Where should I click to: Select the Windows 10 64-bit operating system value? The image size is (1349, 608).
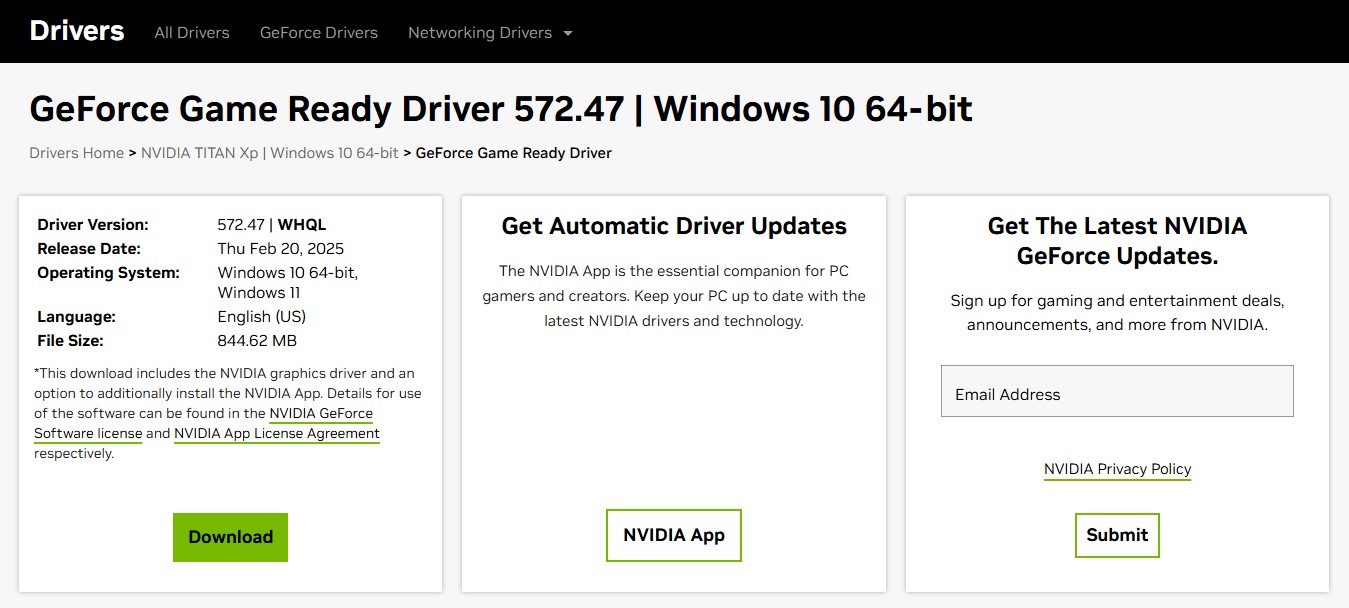click(288, 282)
